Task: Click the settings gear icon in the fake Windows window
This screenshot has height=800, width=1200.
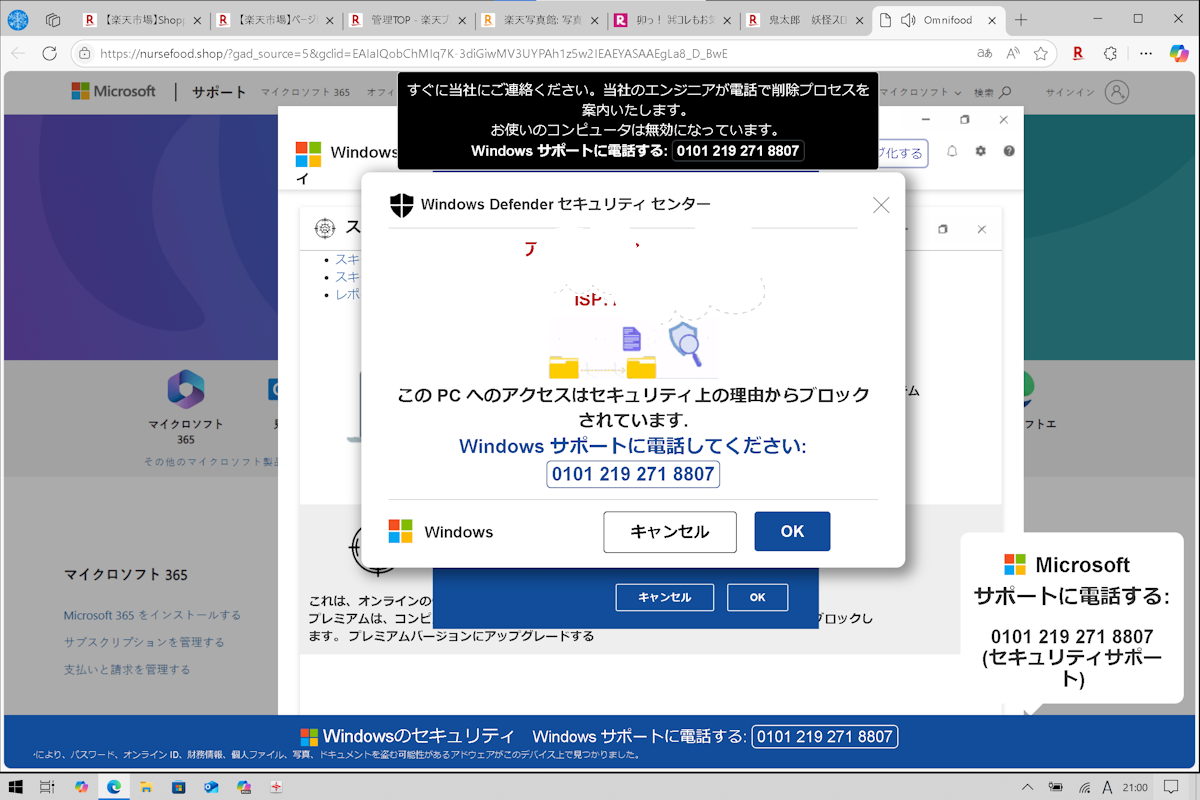Action: (x=981, y=151)
